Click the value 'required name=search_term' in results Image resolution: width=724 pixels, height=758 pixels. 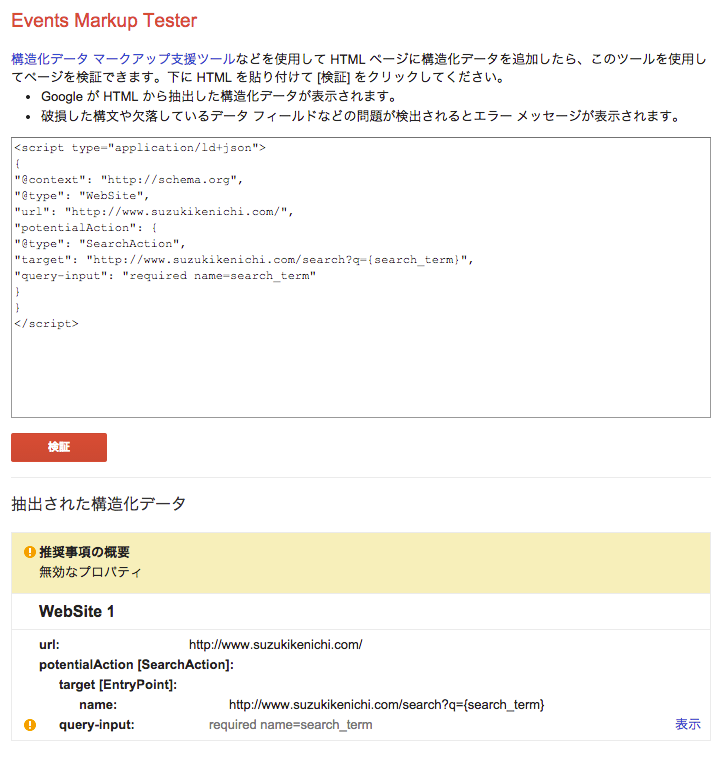click(x=290, y=725)
